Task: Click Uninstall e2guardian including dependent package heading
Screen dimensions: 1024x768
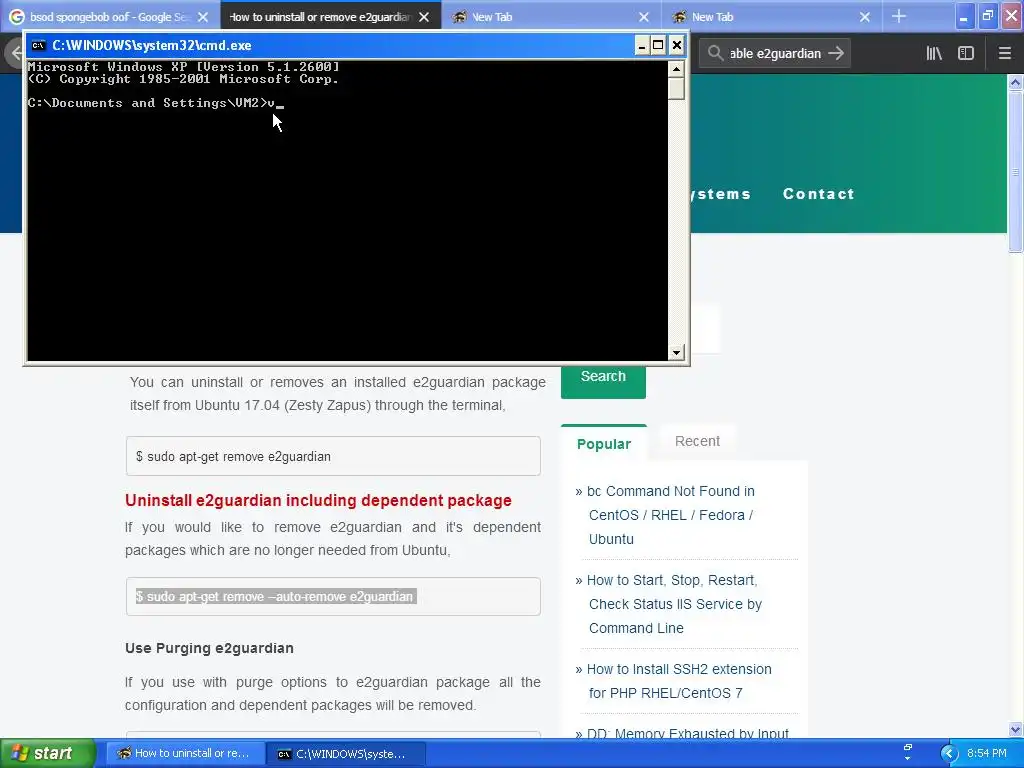Action: tap(318, 500)
